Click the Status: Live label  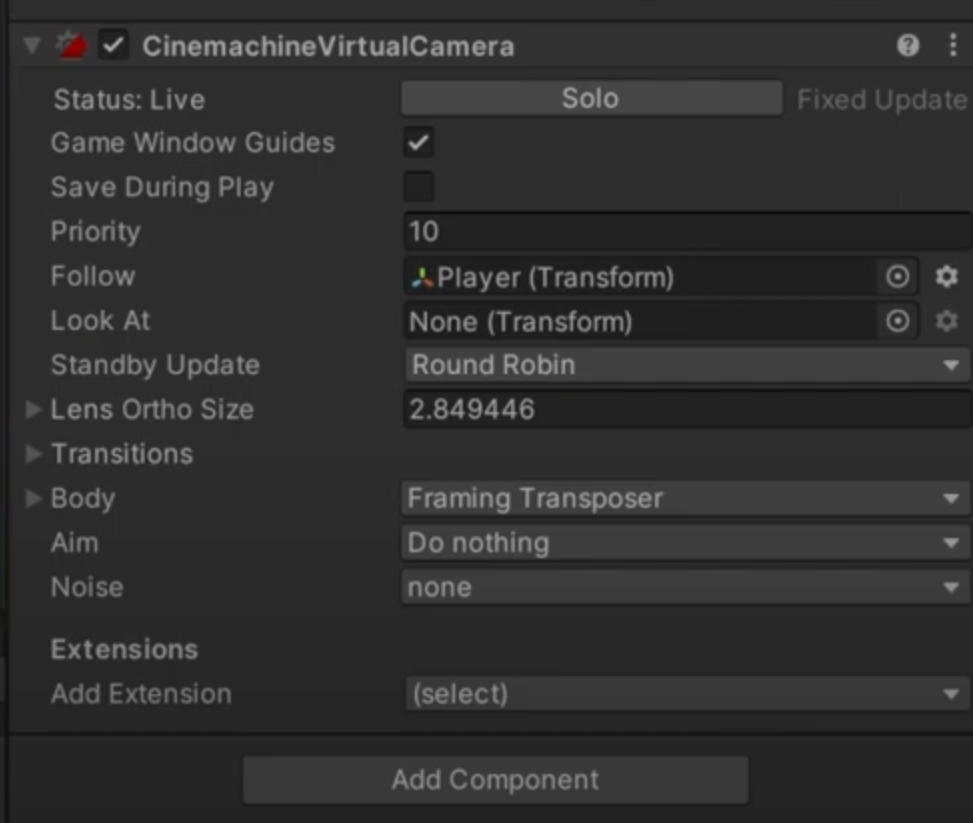pos(129,99)
